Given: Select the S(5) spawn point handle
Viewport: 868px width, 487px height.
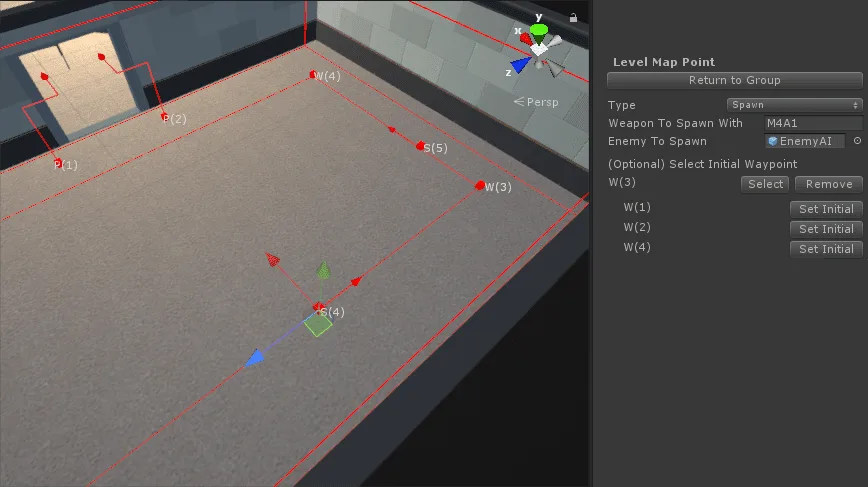Looking at the screenshot, I should 420,146.
